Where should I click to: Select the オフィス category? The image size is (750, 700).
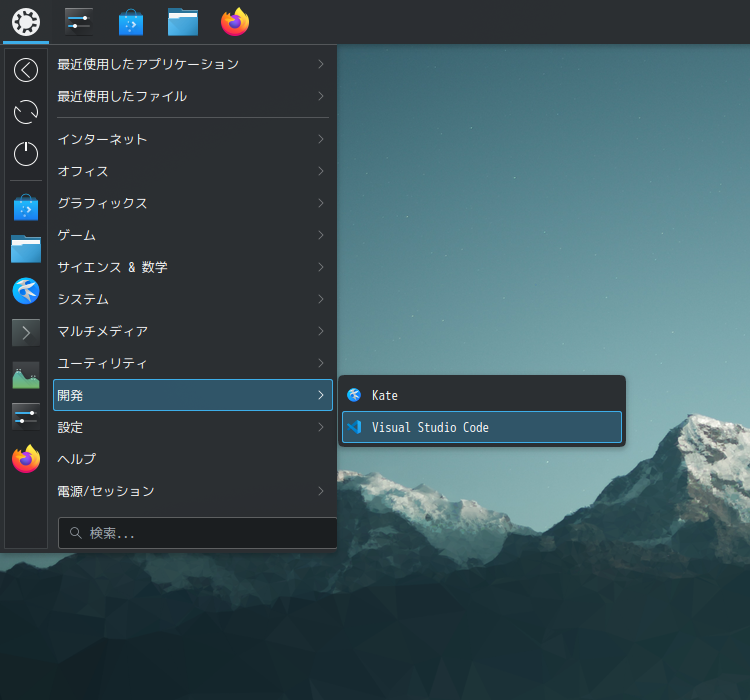192,171
